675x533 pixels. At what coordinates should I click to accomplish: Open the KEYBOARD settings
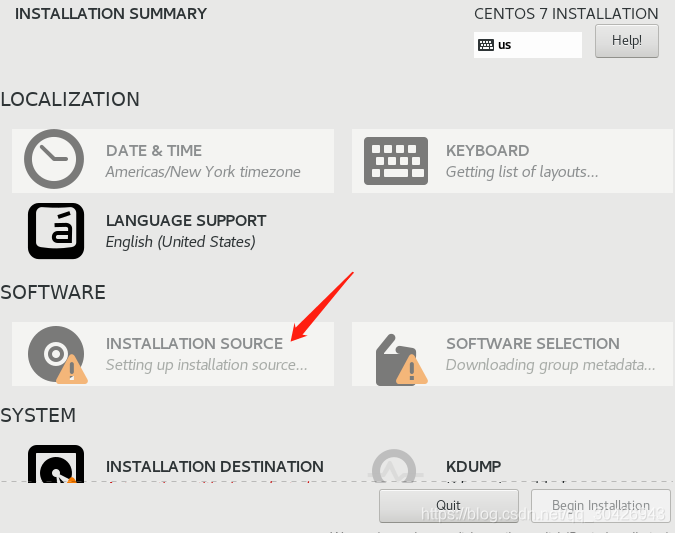(x=512, y=161)
